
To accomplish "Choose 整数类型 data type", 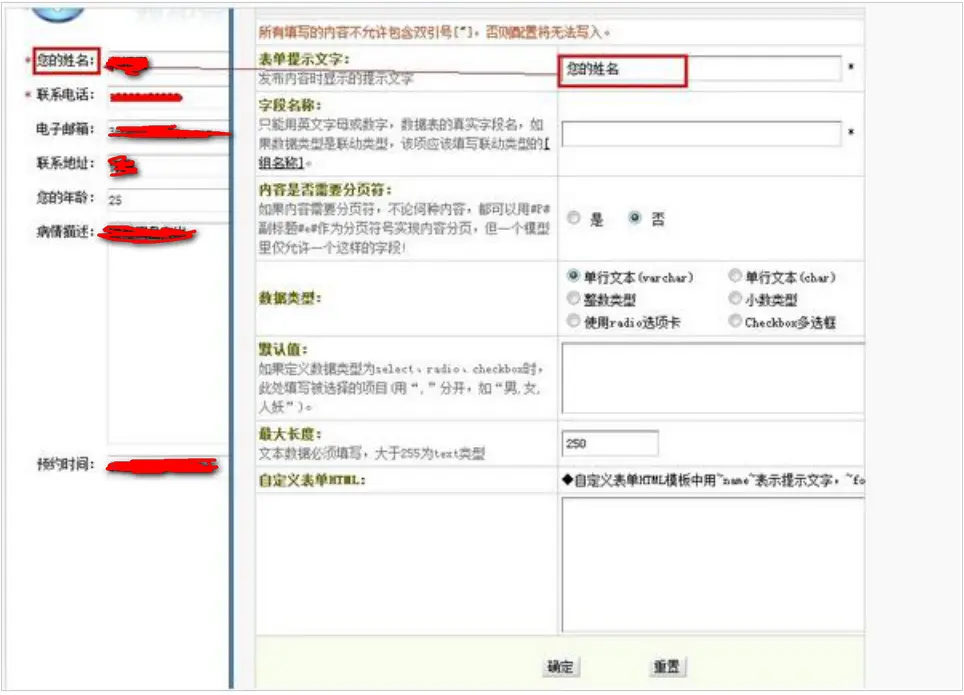I will point(573,298).
